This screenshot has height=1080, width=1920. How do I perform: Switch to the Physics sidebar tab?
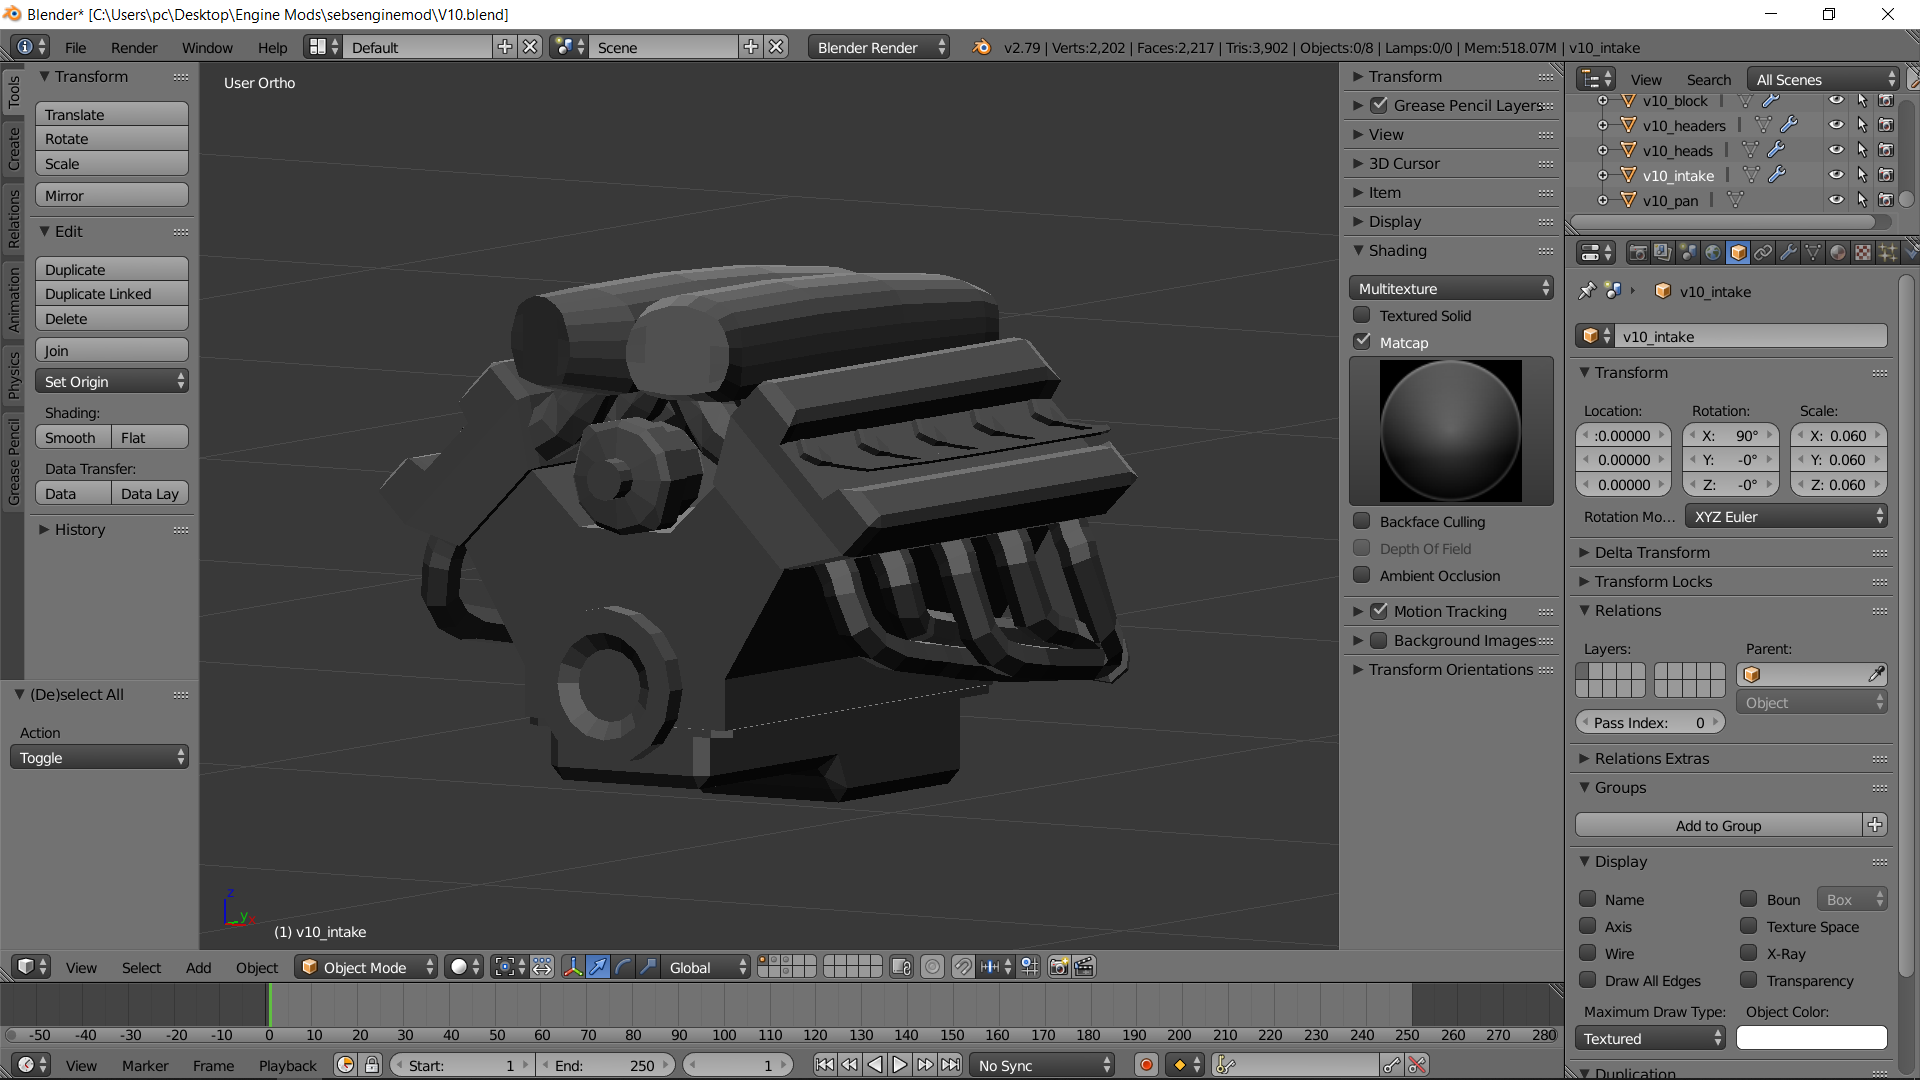13,375
